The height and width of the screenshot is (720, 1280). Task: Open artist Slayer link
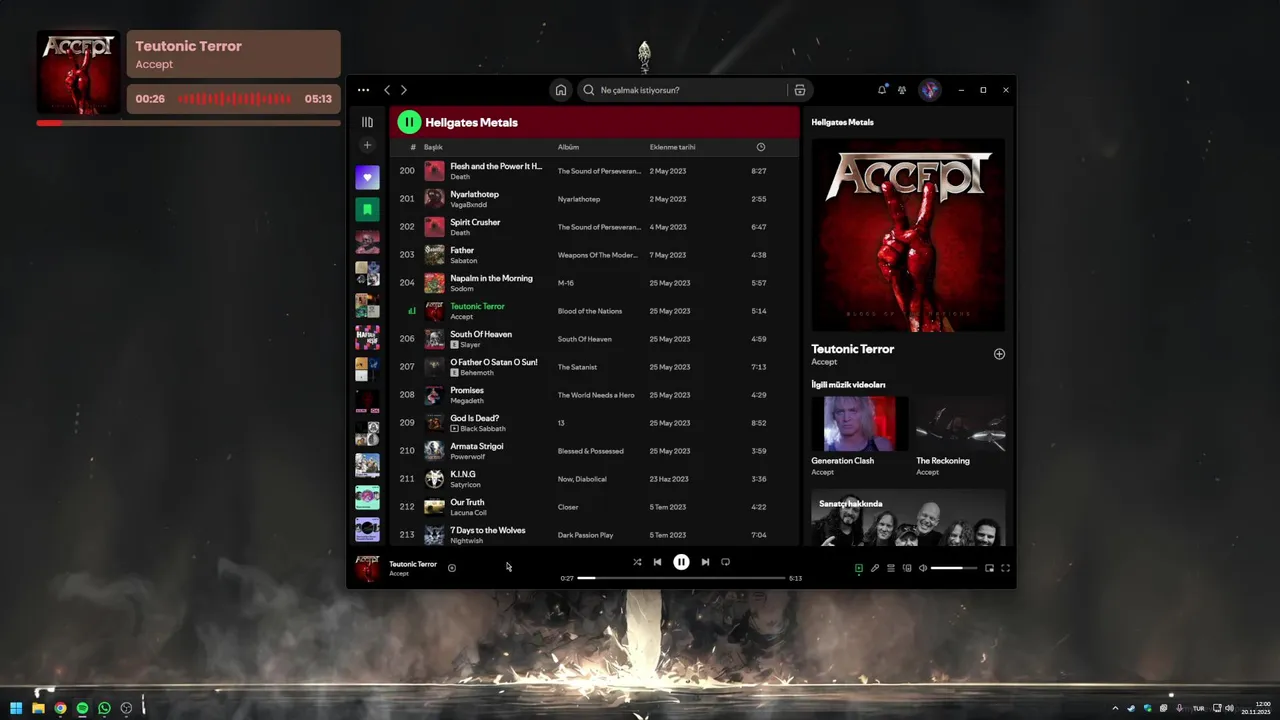470,345
